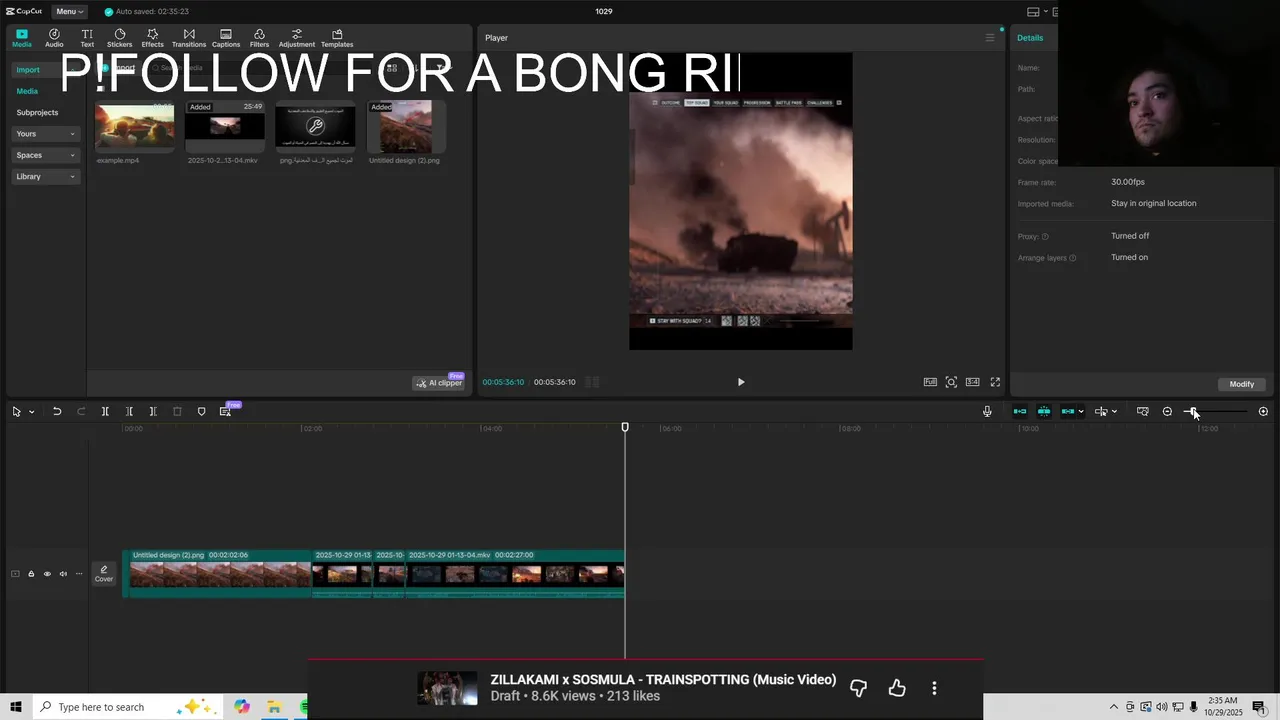Select the 2025-10-29 01-13-04.mkv timeline clip
Screen dimensions: 1280x720
pyautogui.click(x=514, y=574)
